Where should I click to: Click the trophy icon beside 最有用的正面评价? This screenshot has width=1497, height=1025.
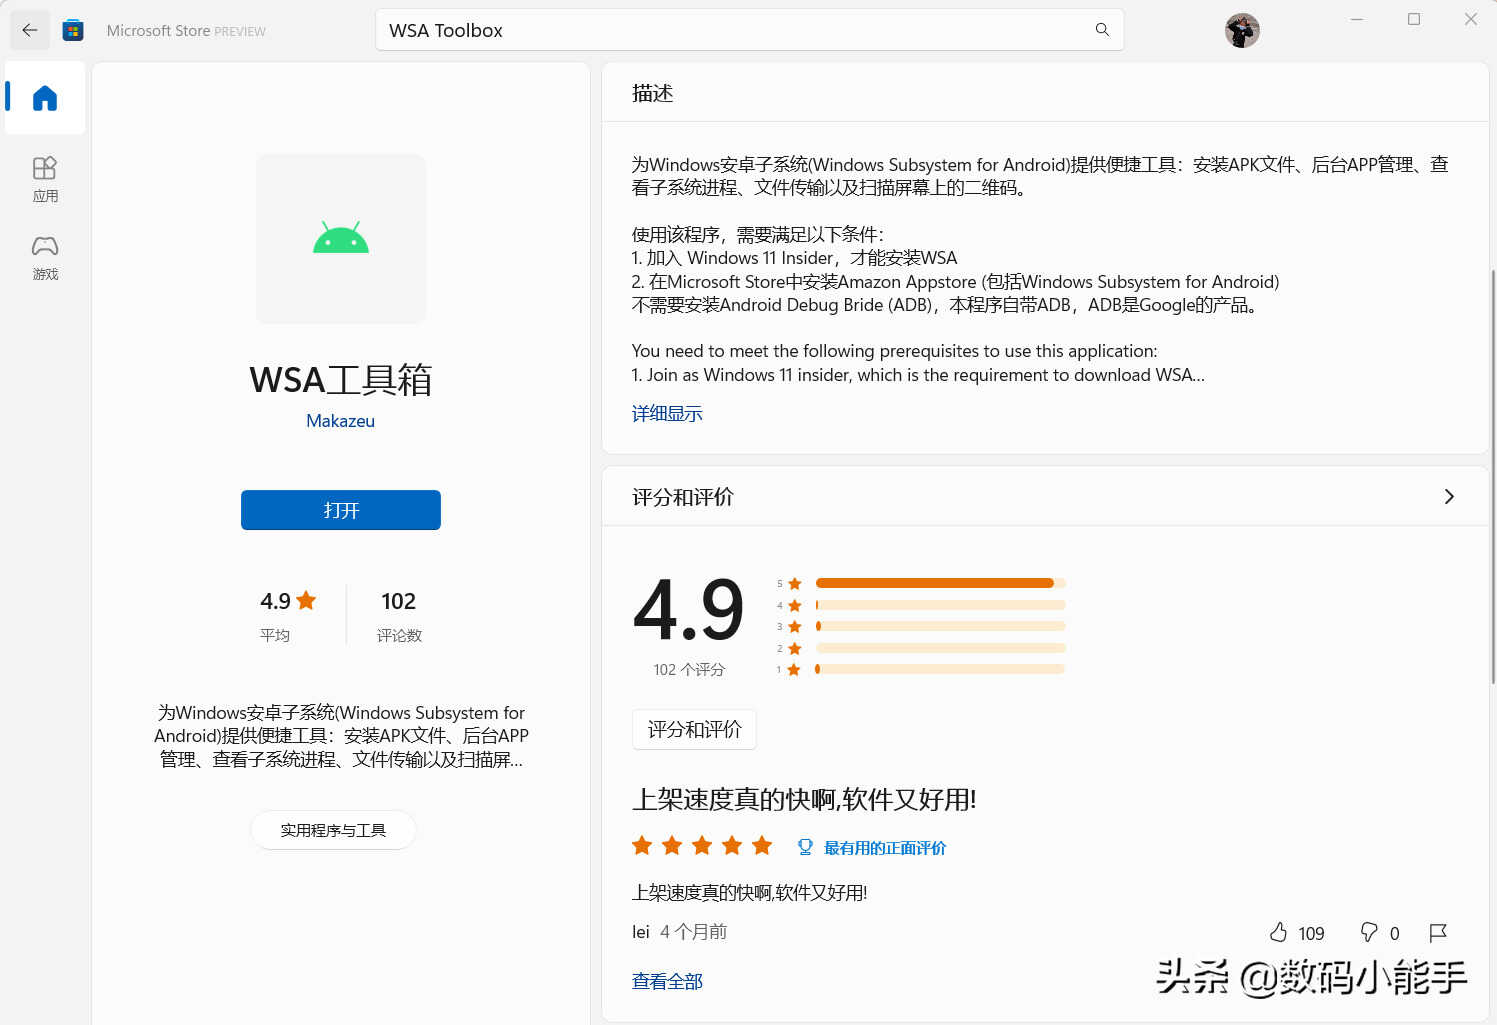[805, 848]
